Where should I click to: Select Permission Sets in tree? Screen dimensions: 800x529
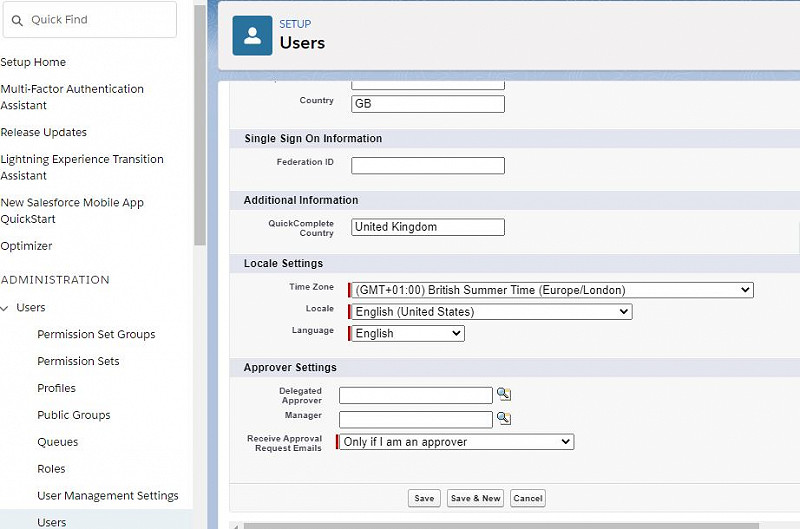78,361
